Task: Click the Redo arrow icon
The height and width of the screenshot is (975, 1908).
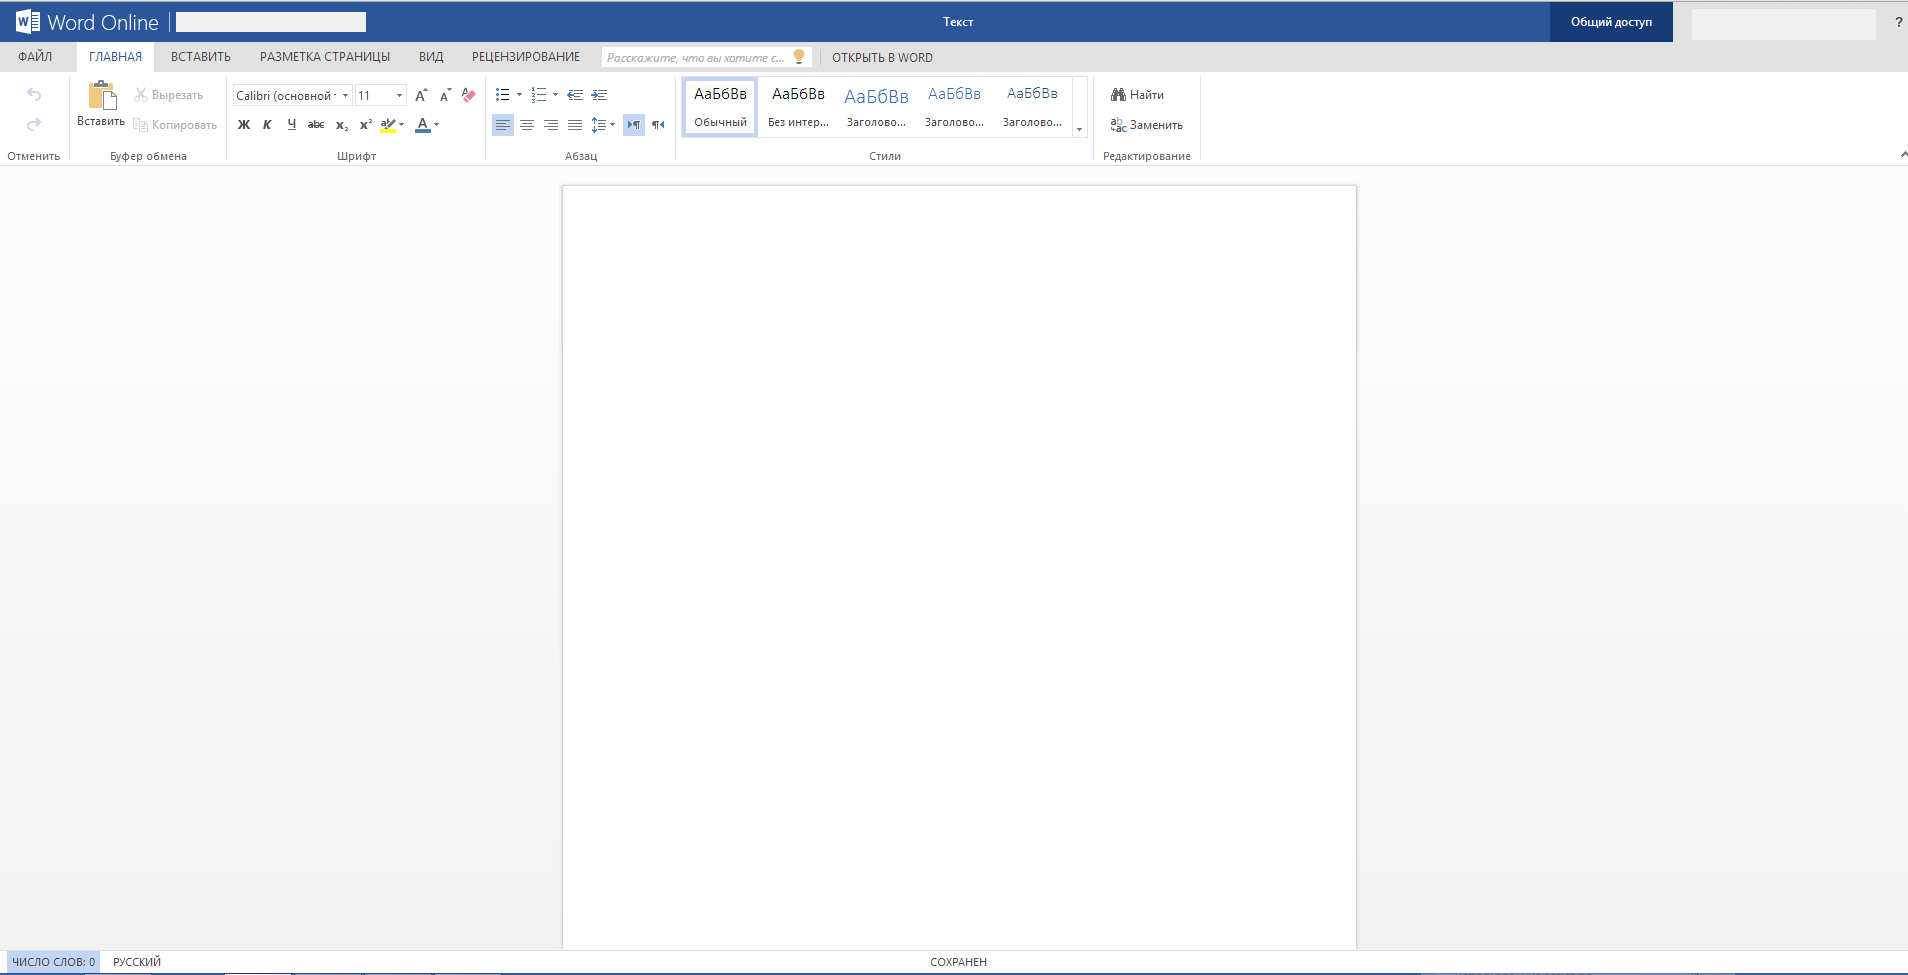Action: [34, 124]
